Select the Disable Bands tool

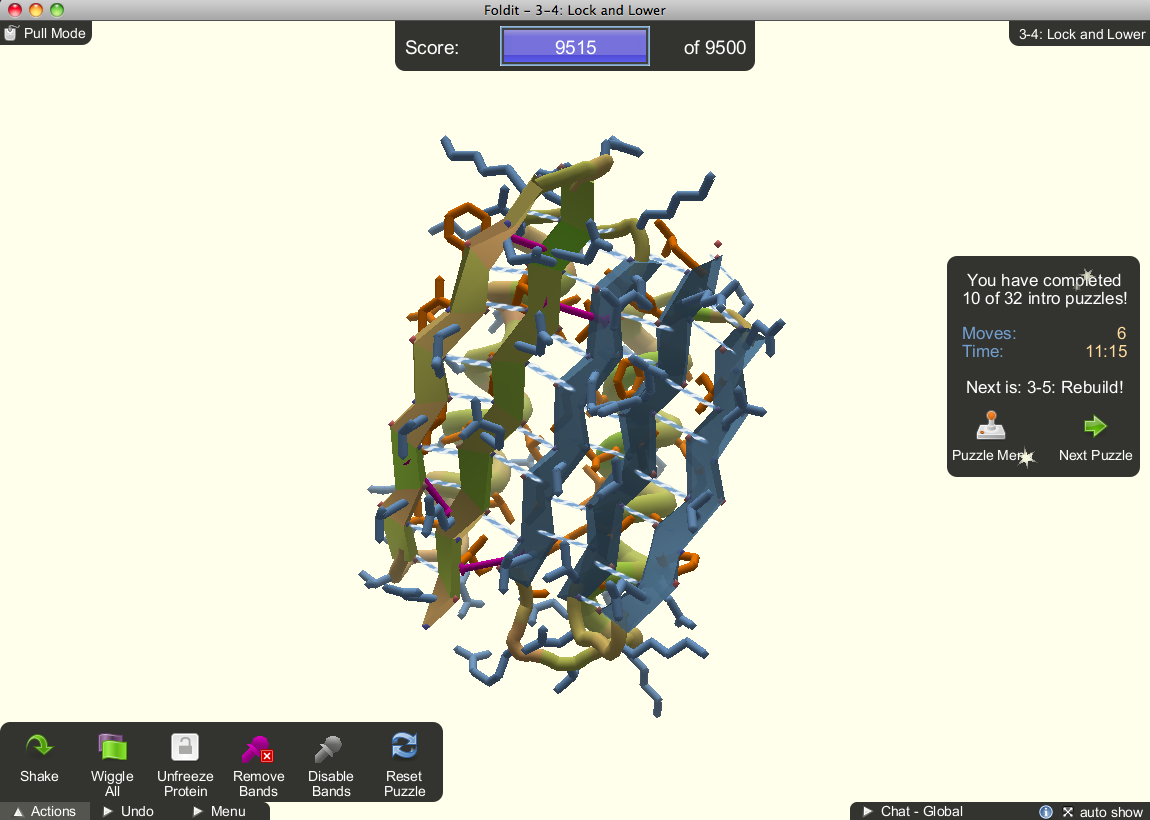331,746
